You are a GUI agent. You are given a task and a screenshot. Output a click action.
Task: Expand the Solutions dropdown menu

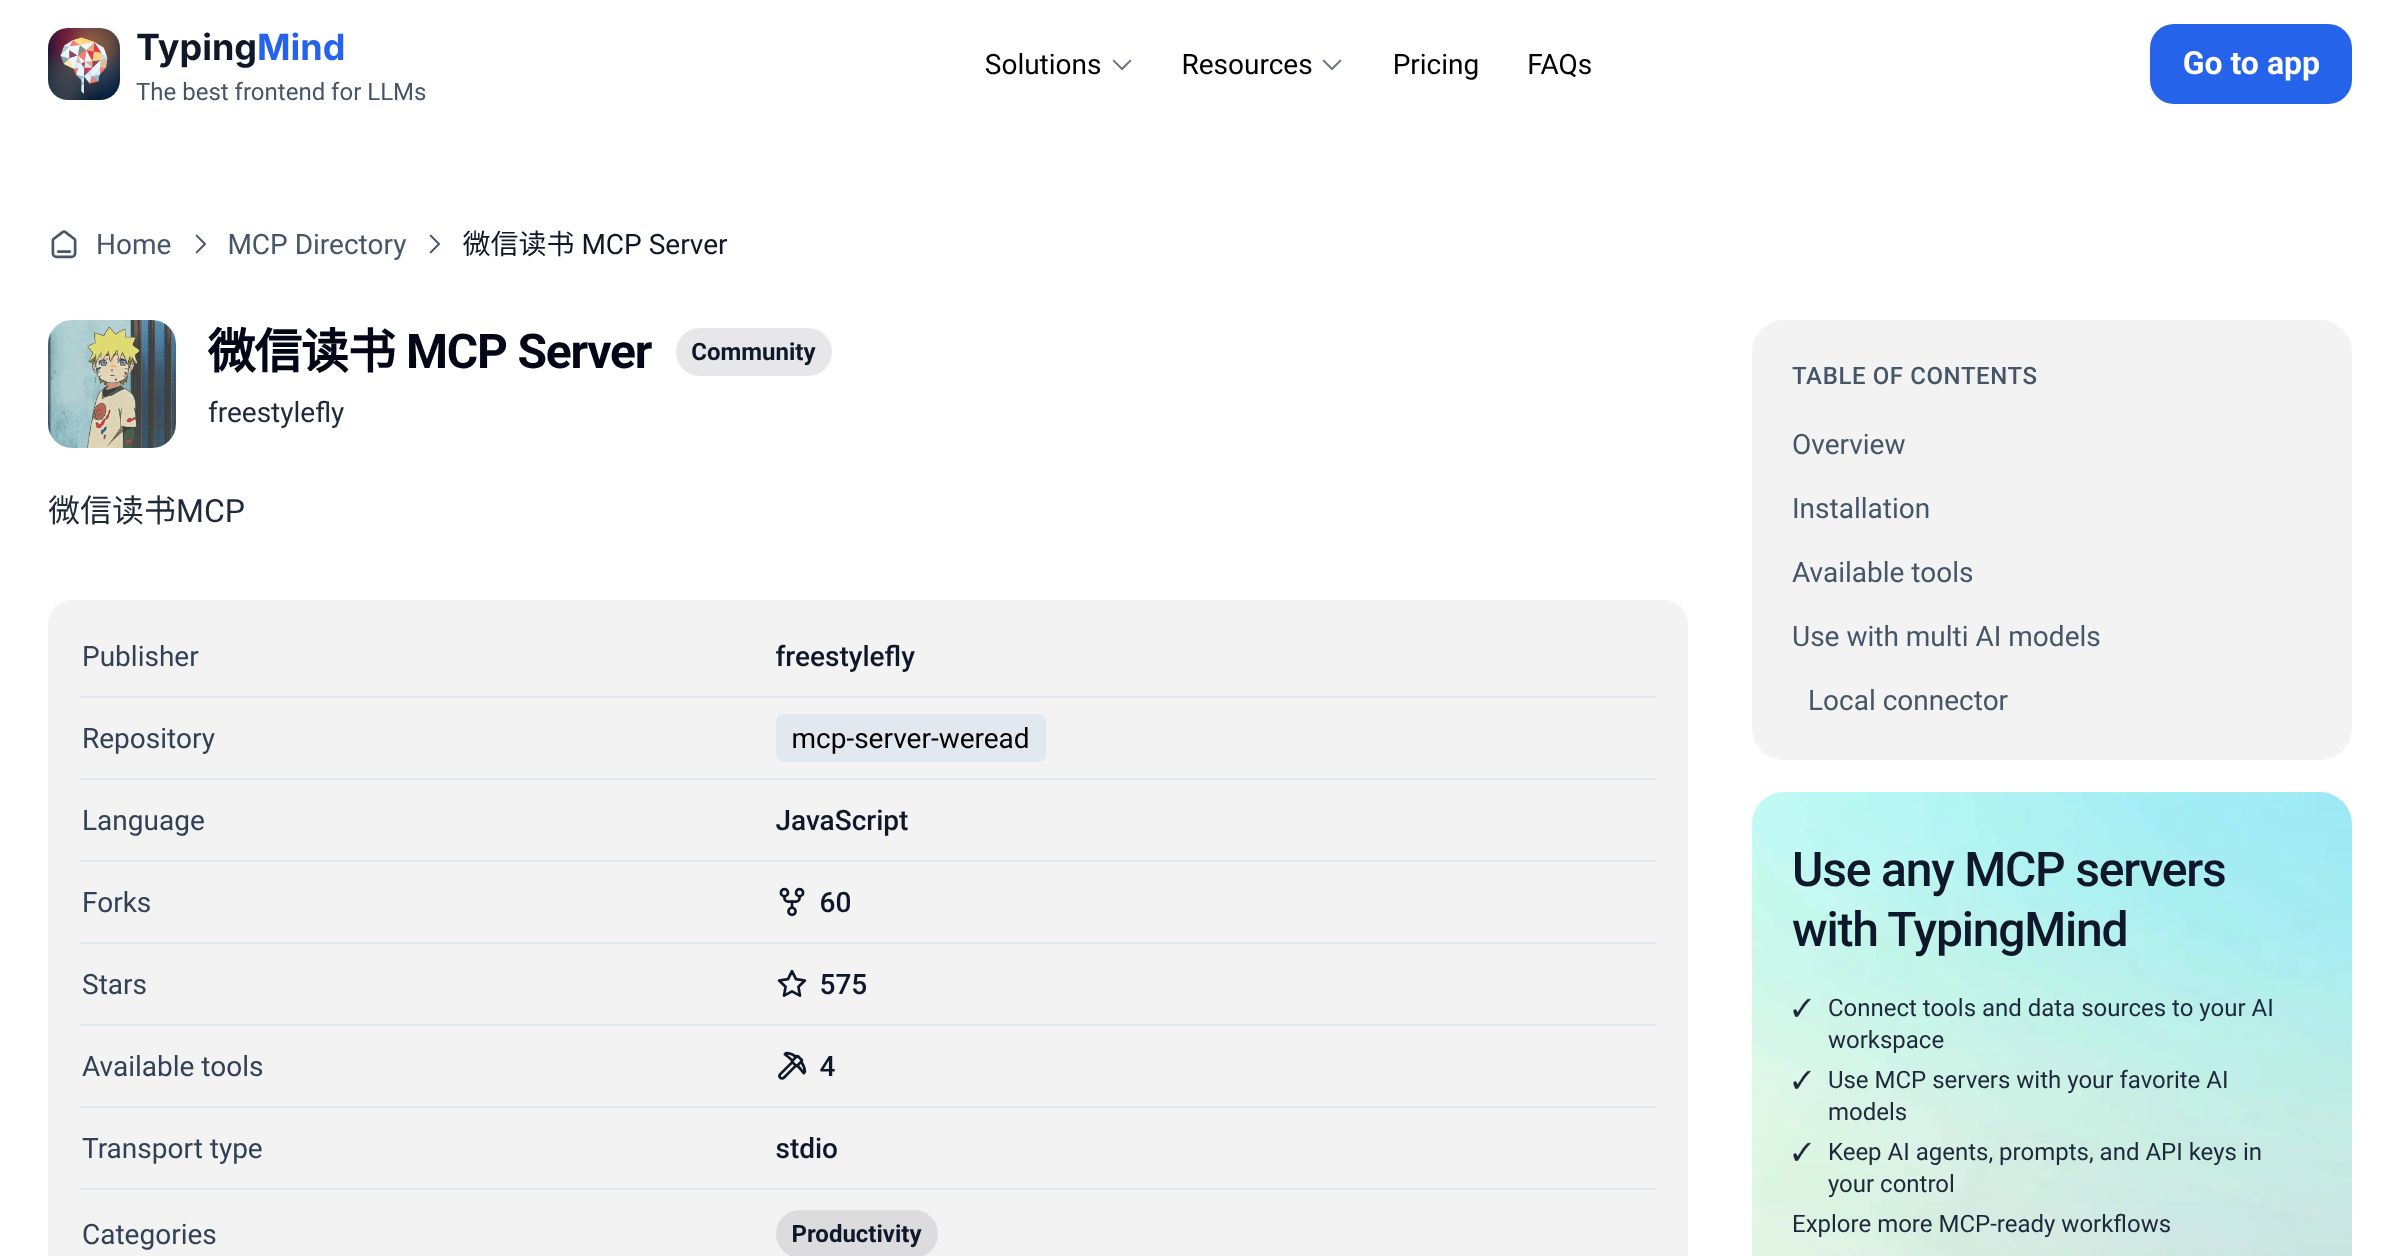tap(1058, 64)
